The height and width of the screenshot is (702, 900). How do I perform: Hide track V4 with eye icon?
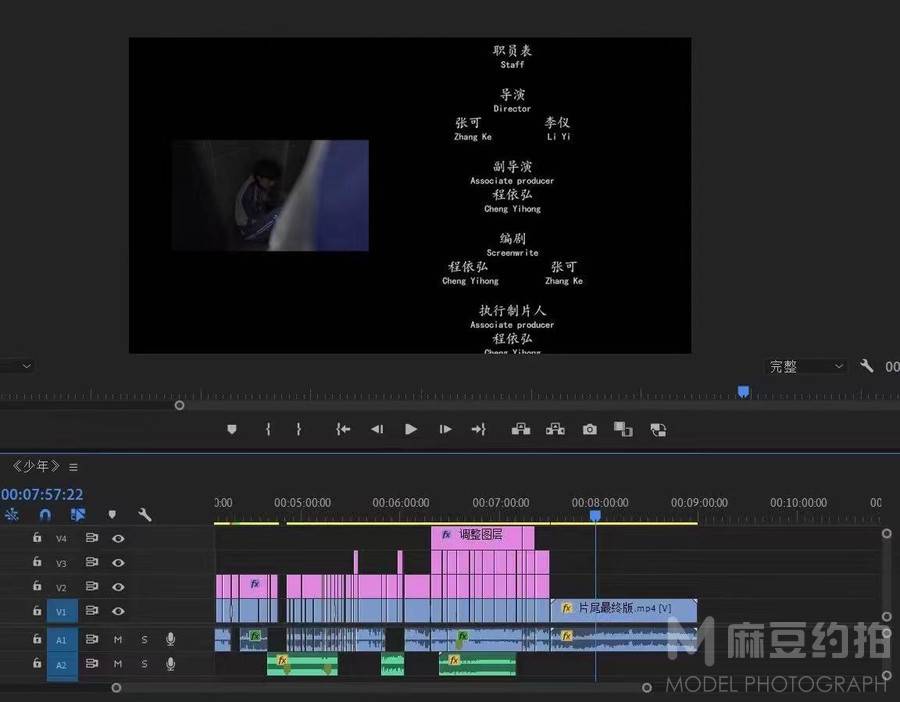pos(118,538)
